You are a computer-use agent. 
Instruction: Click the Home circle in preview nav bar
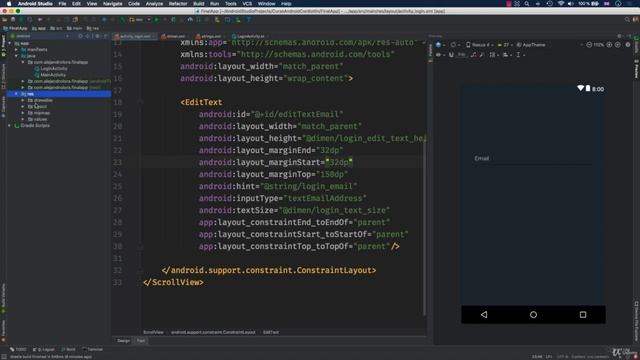pos(533,315)
